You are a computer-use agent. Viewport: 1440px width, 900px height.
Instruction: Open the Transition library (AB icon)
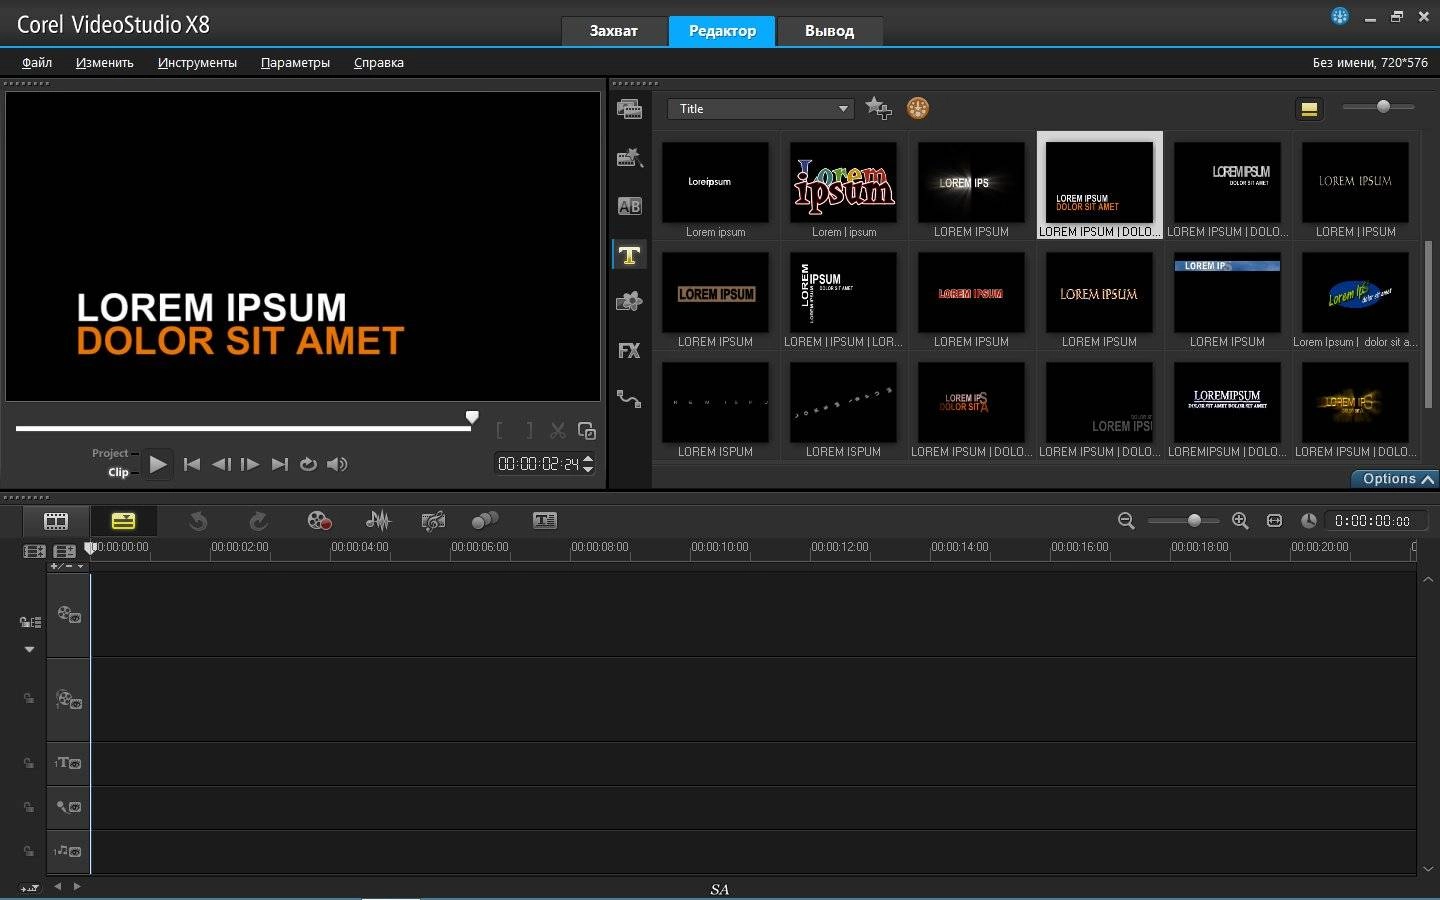(629, 206)
